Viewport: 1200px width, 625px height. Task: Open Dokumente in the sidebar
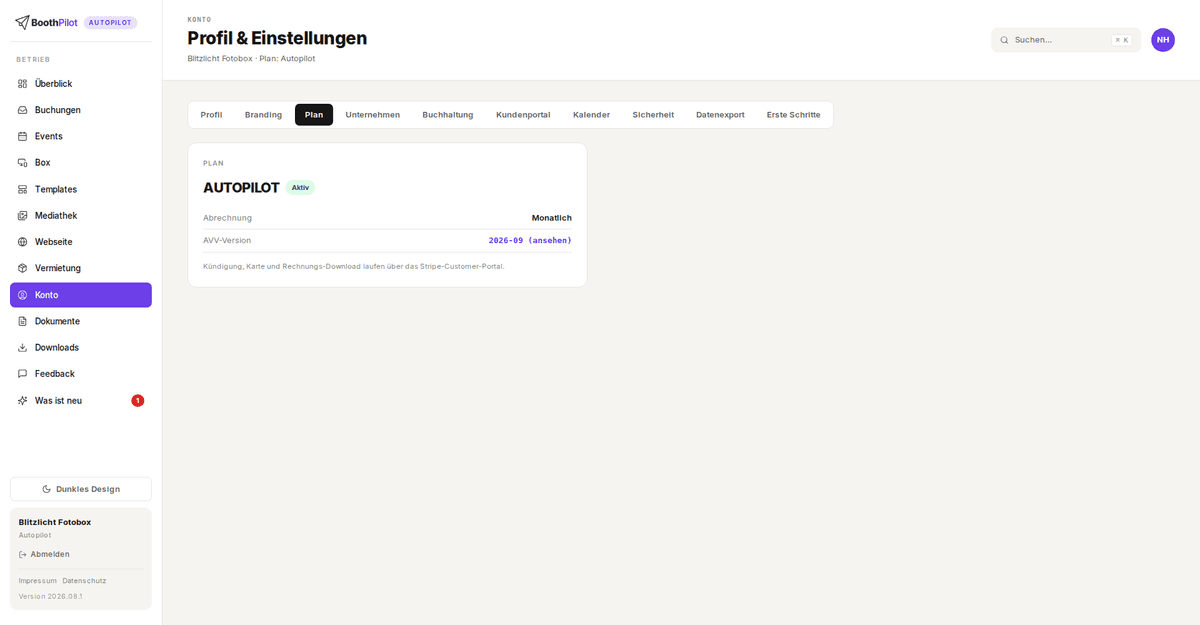tap(81, 321)
